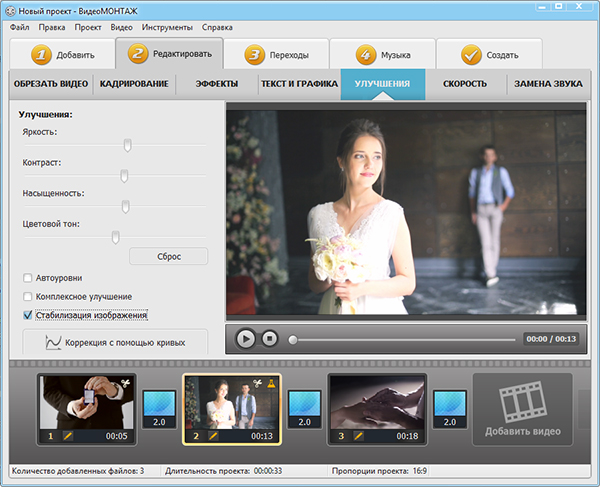Click the Сброс button
The width and height of the screenshot is (600, 487).
pyautogui.click(x=169, y=256)
